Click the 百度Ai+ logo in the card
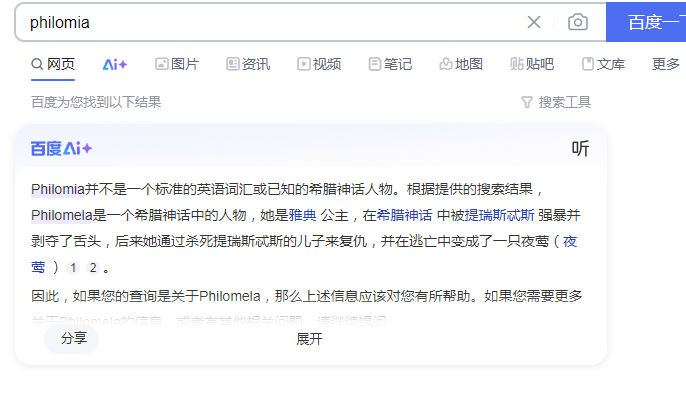 tap(61, 149)
